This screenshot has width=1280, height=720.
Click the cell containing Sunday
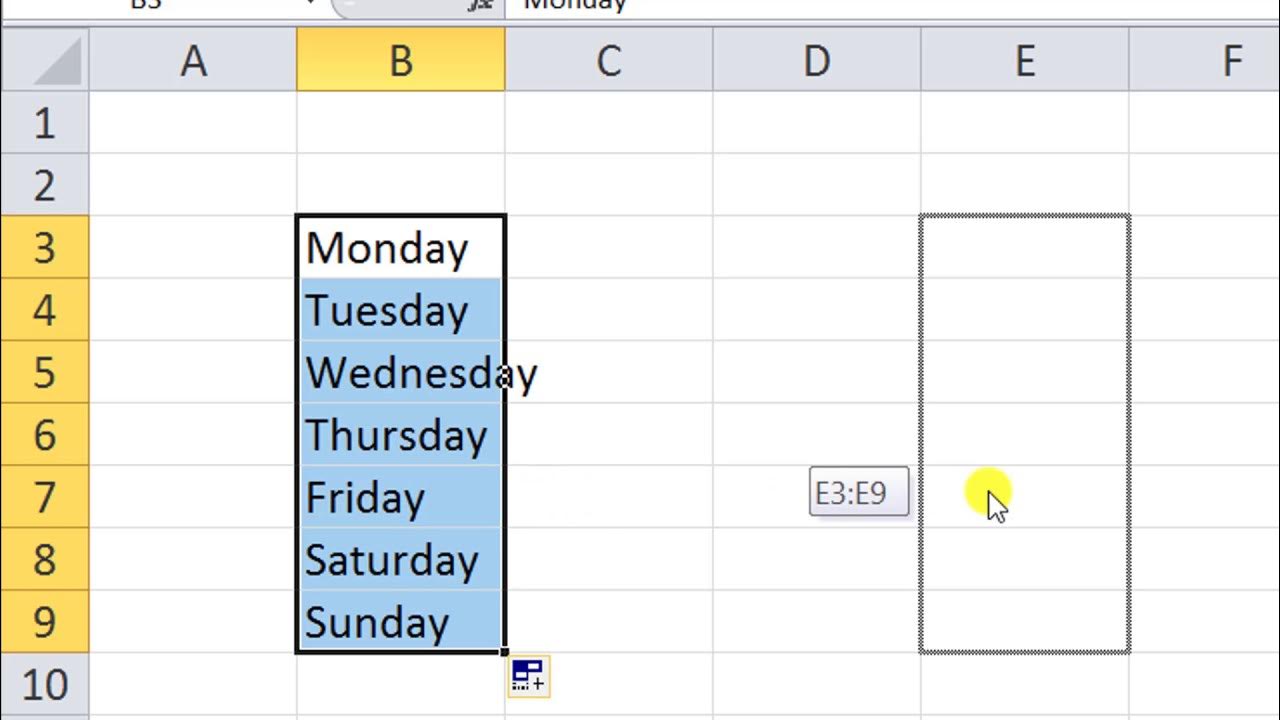click(401, 622)
